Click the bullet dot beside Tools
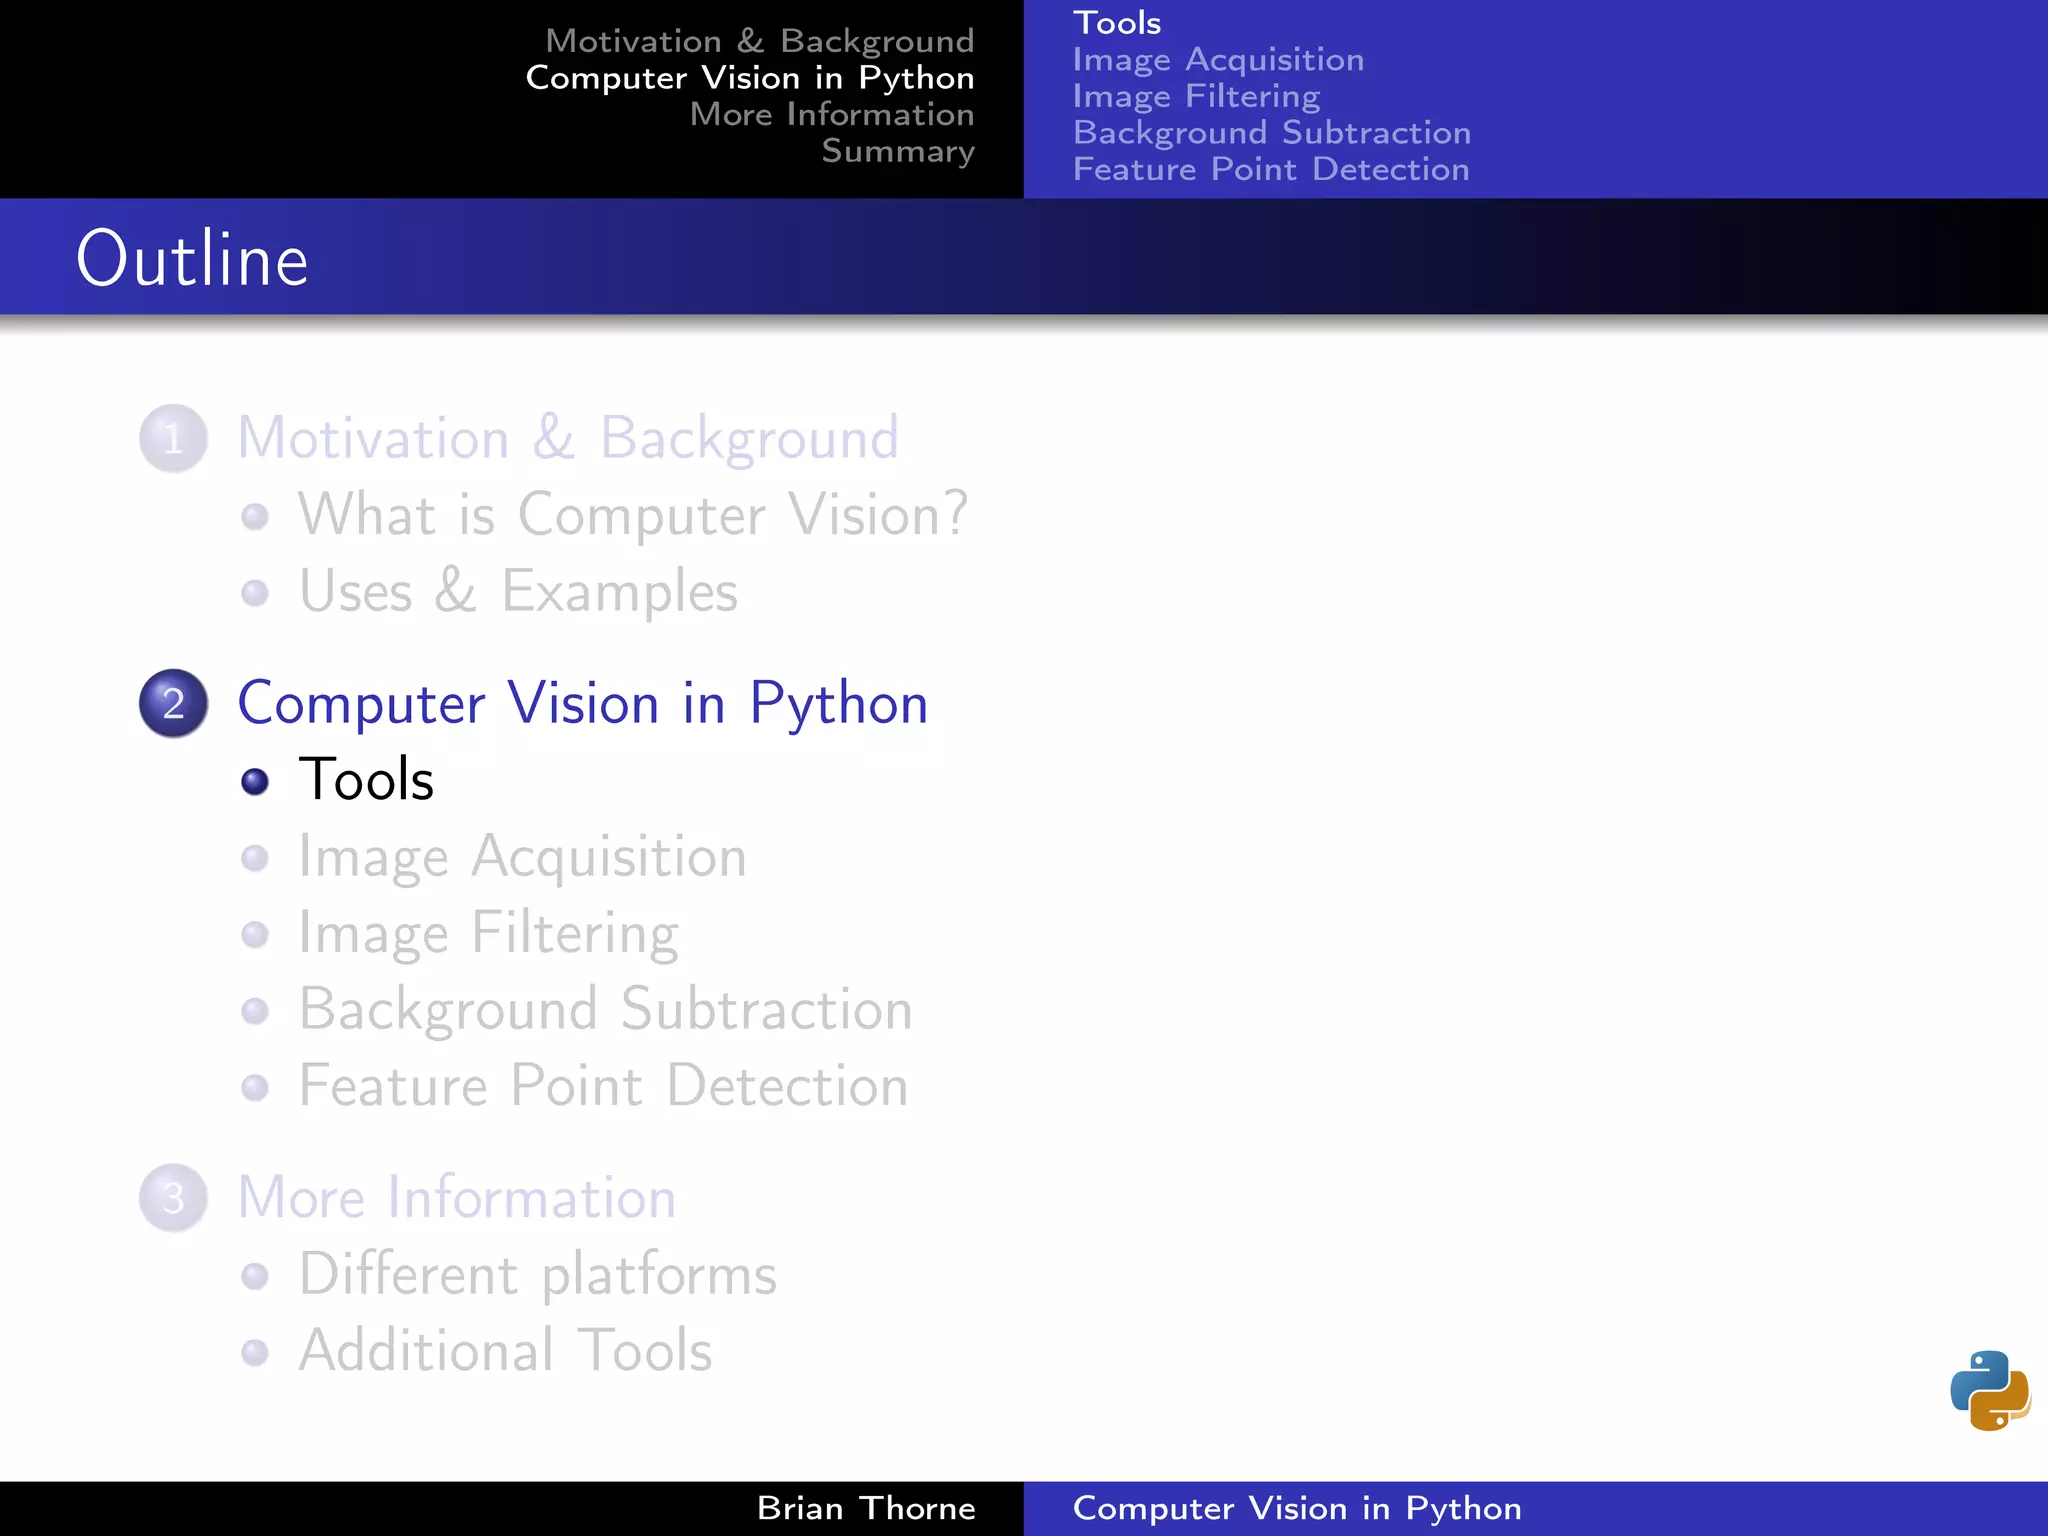2048x1536 pixels. coord(255,781)
